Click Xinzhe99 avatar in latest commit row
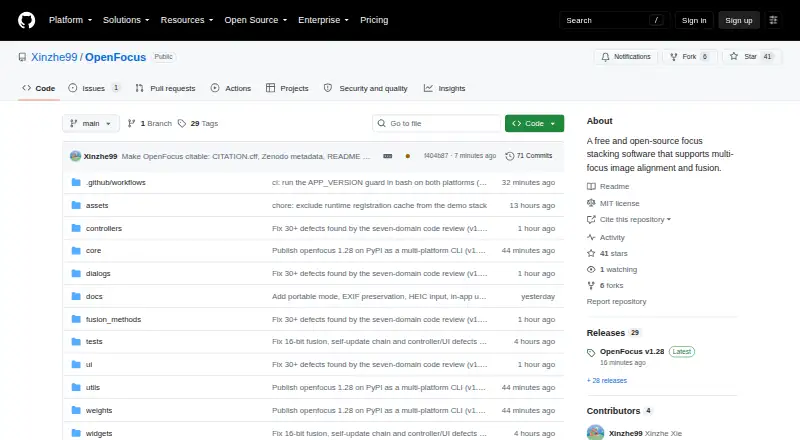Image resolution: width=800 pixels, height=440 pixels. click(76, 156)
